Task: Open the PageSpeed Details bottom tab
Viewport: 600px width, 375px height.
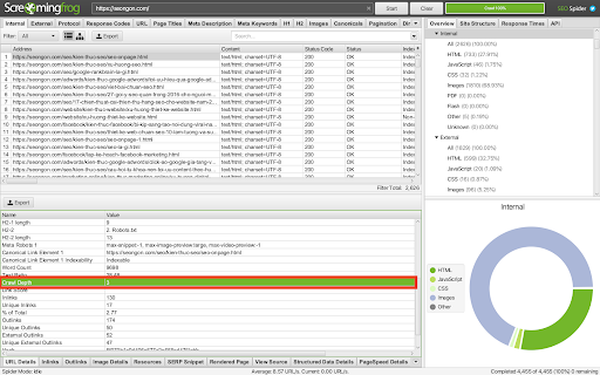Action: pos(383,362)
